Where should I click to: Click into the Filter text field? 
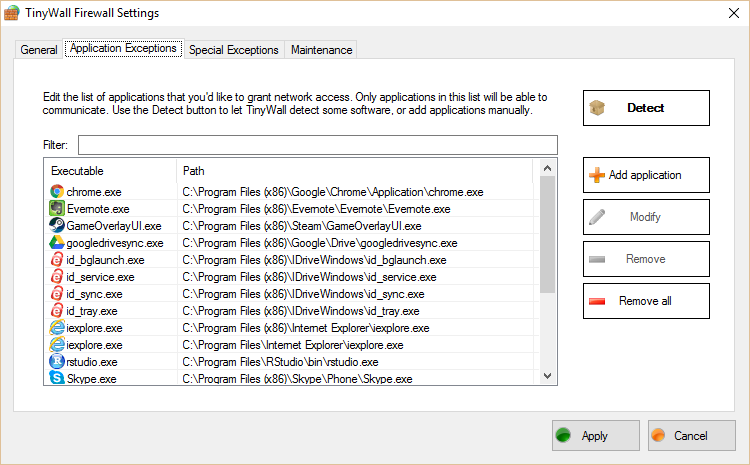[x=318, y=145]
